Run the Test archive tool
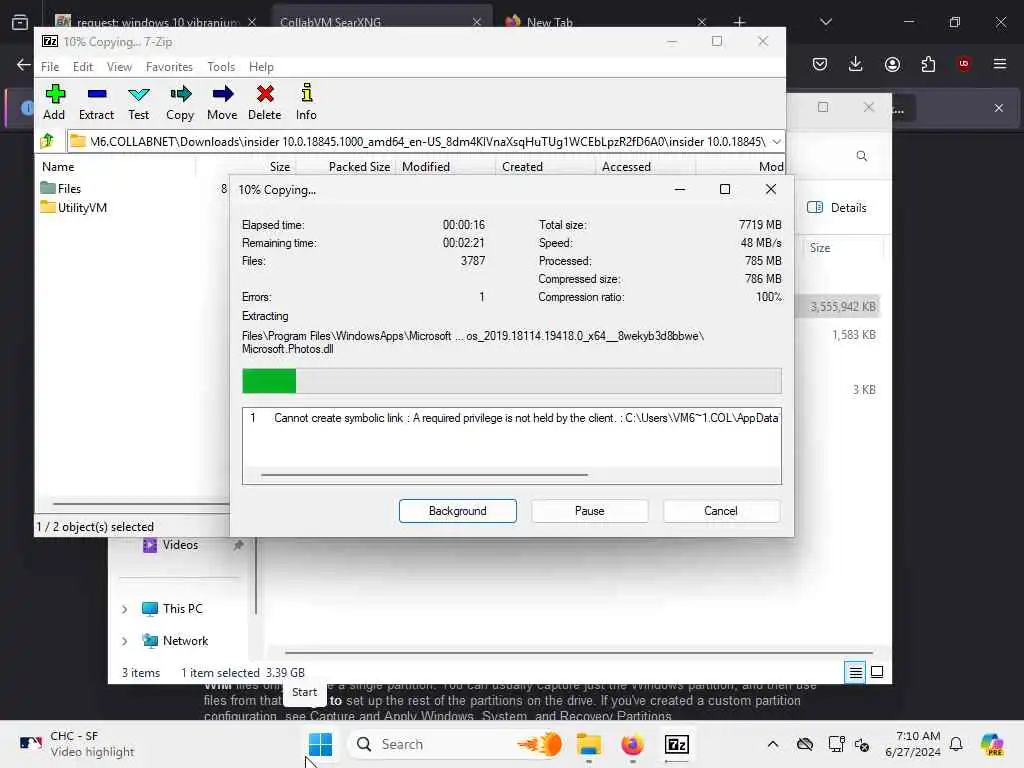Image resolution: width=1024 pixels, height=768 pixels. point(138,103)
